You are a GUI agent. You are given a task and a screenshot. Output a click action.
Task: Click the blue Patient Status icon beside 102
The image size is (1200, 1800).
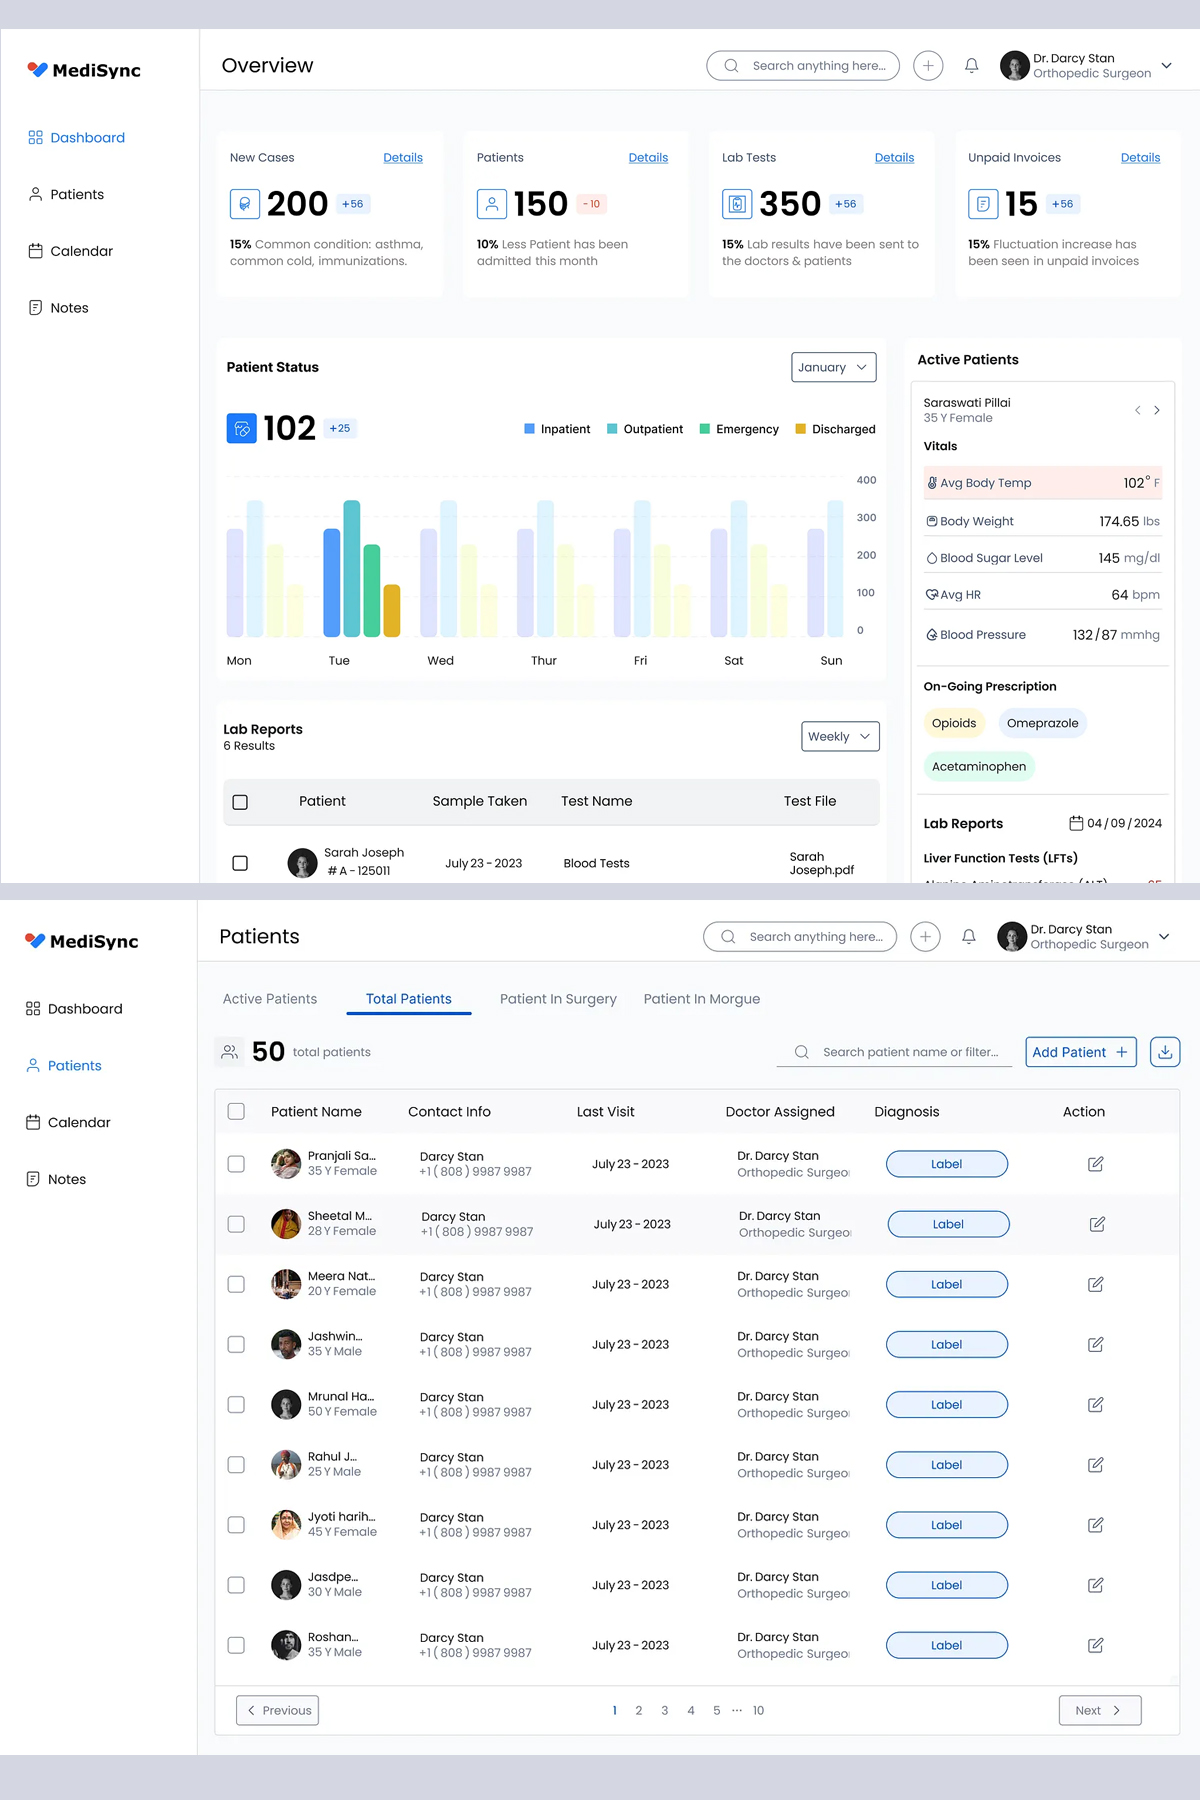242,428
